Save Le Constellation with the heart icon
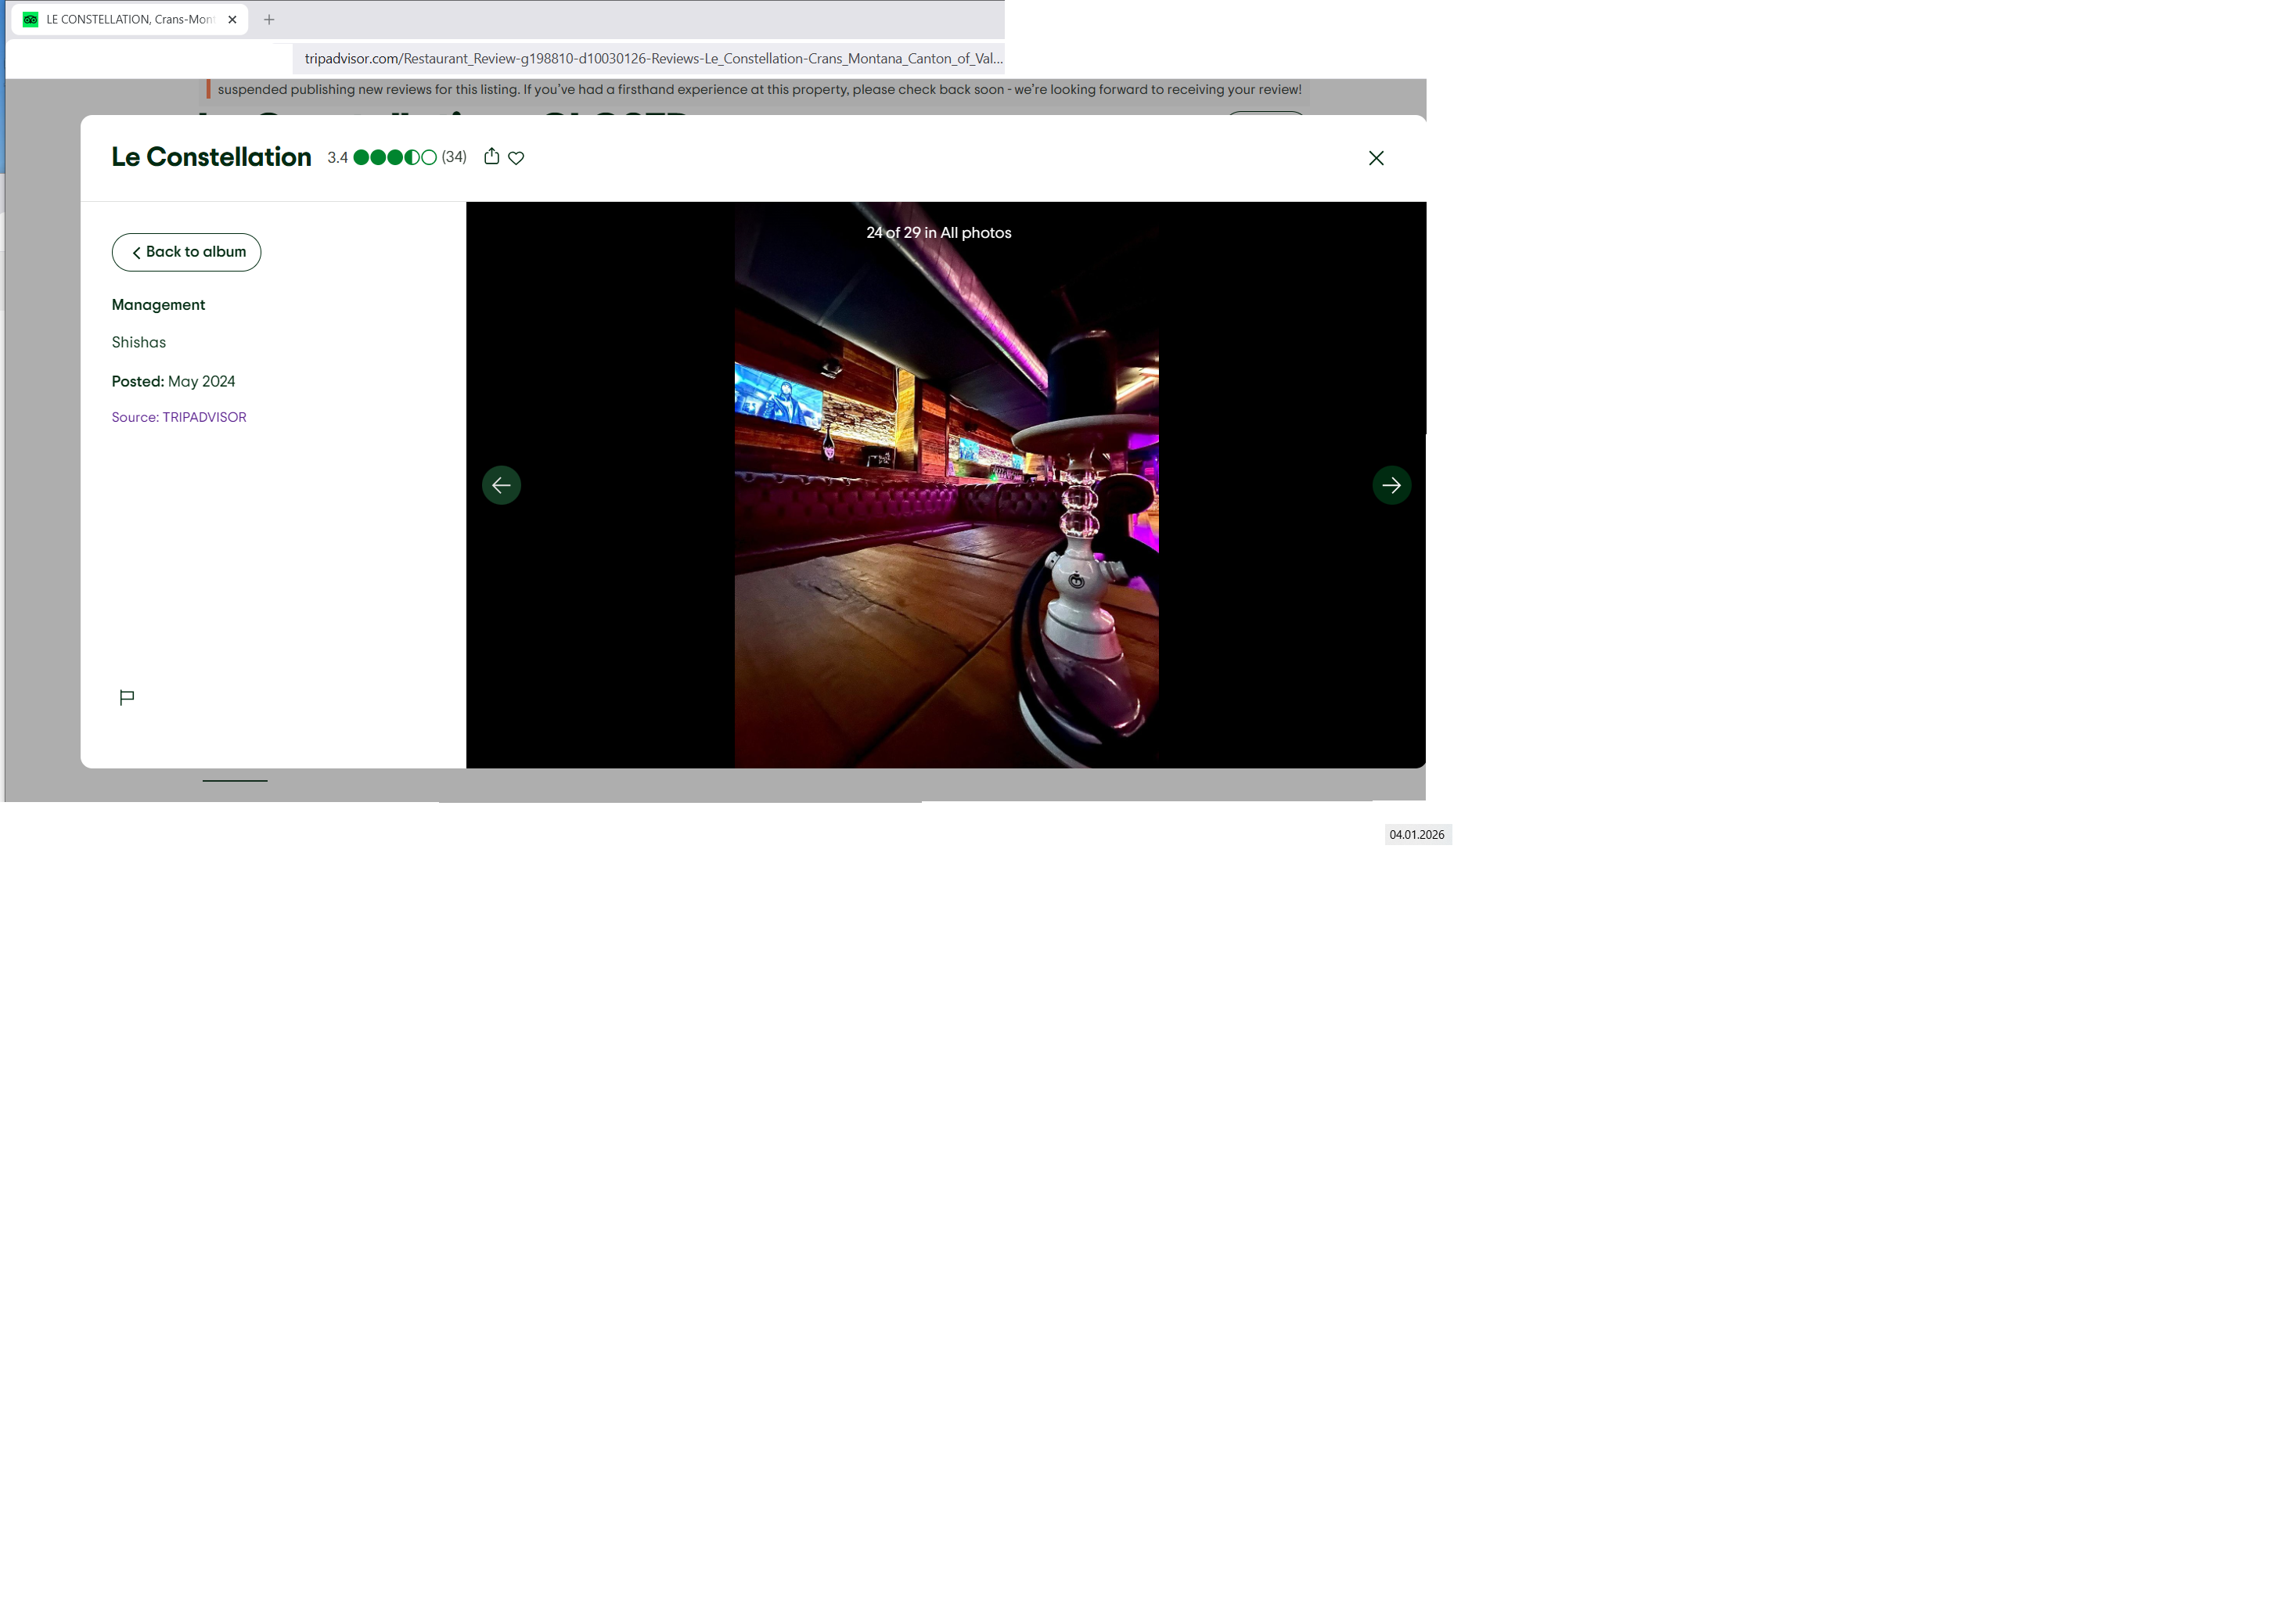The width and height of the screenshot is (2296, 1601). 516,157
